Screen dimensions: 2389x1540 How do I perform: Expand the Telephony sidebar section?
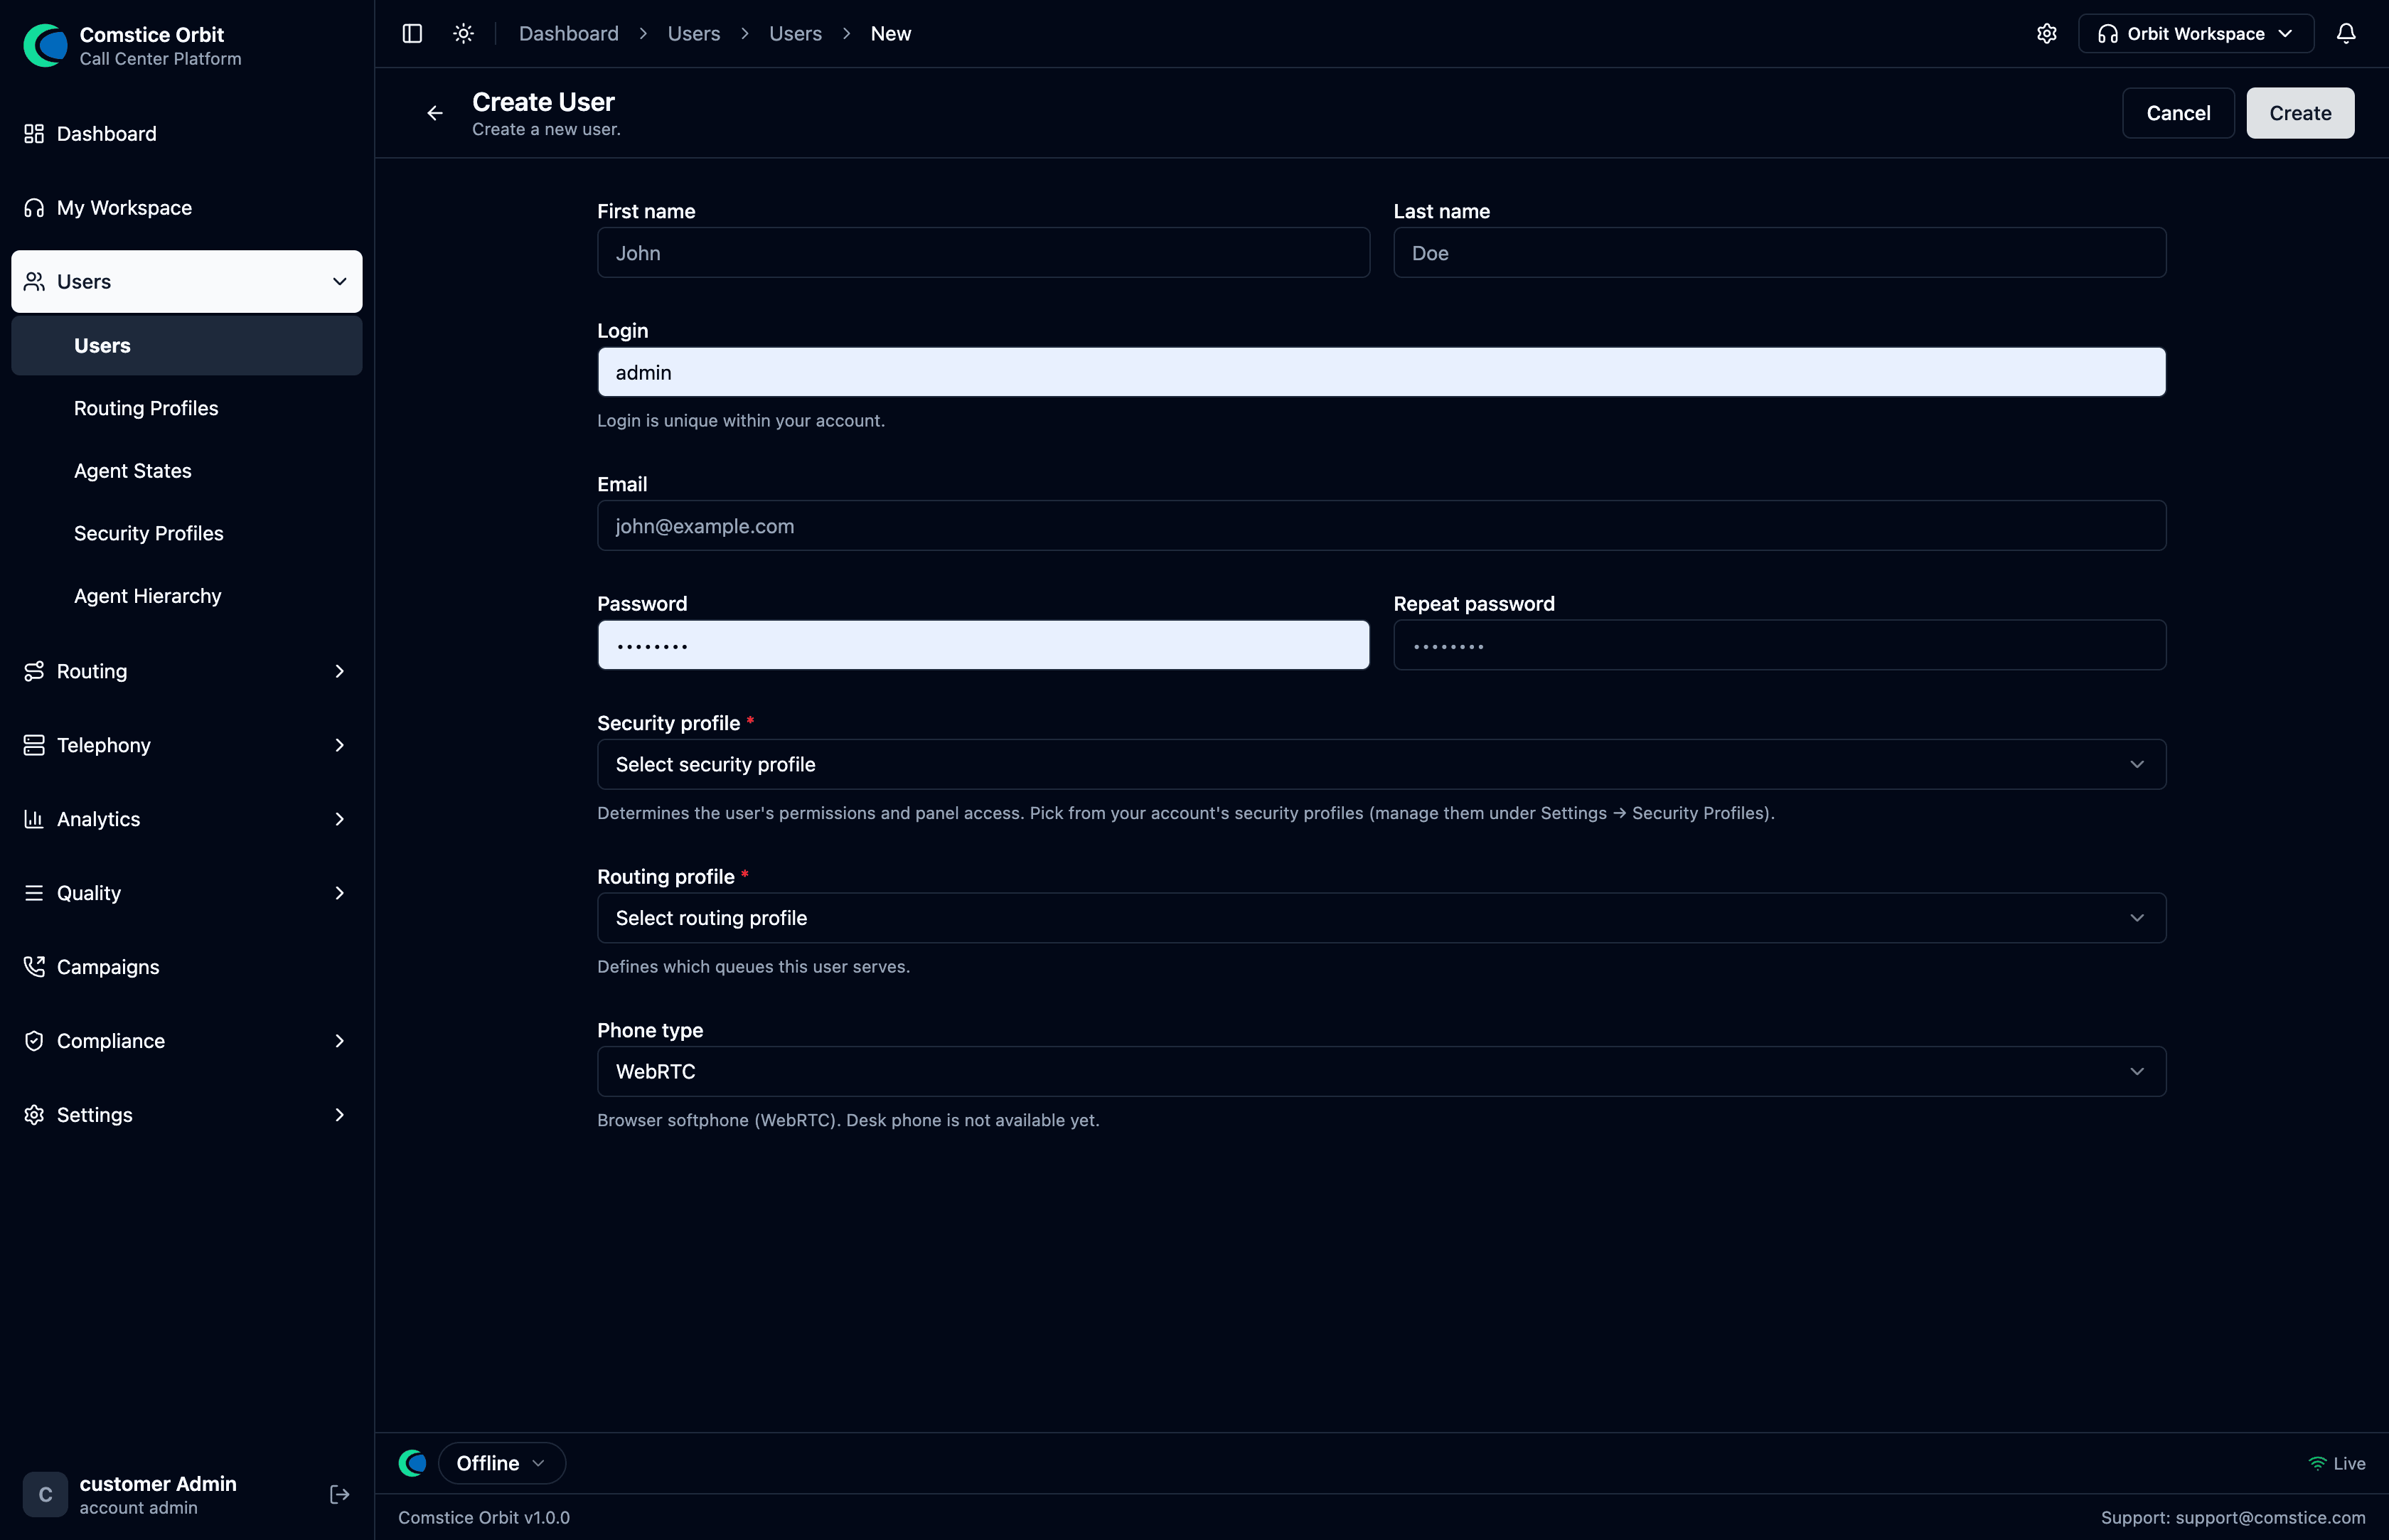pyautogui.click(x=339, y=745)
